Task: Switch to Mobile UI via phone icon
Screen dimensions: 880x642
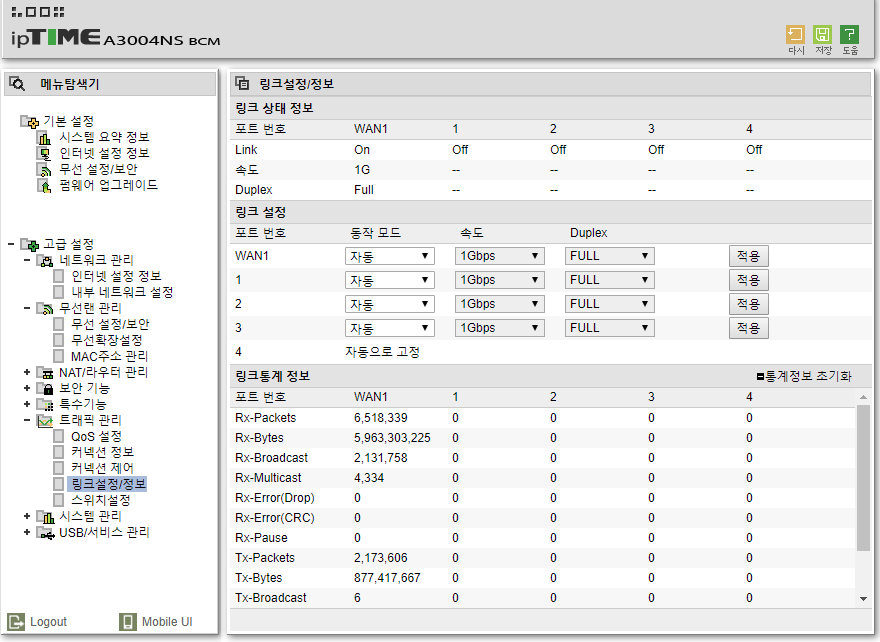Action: pos(128,622)
